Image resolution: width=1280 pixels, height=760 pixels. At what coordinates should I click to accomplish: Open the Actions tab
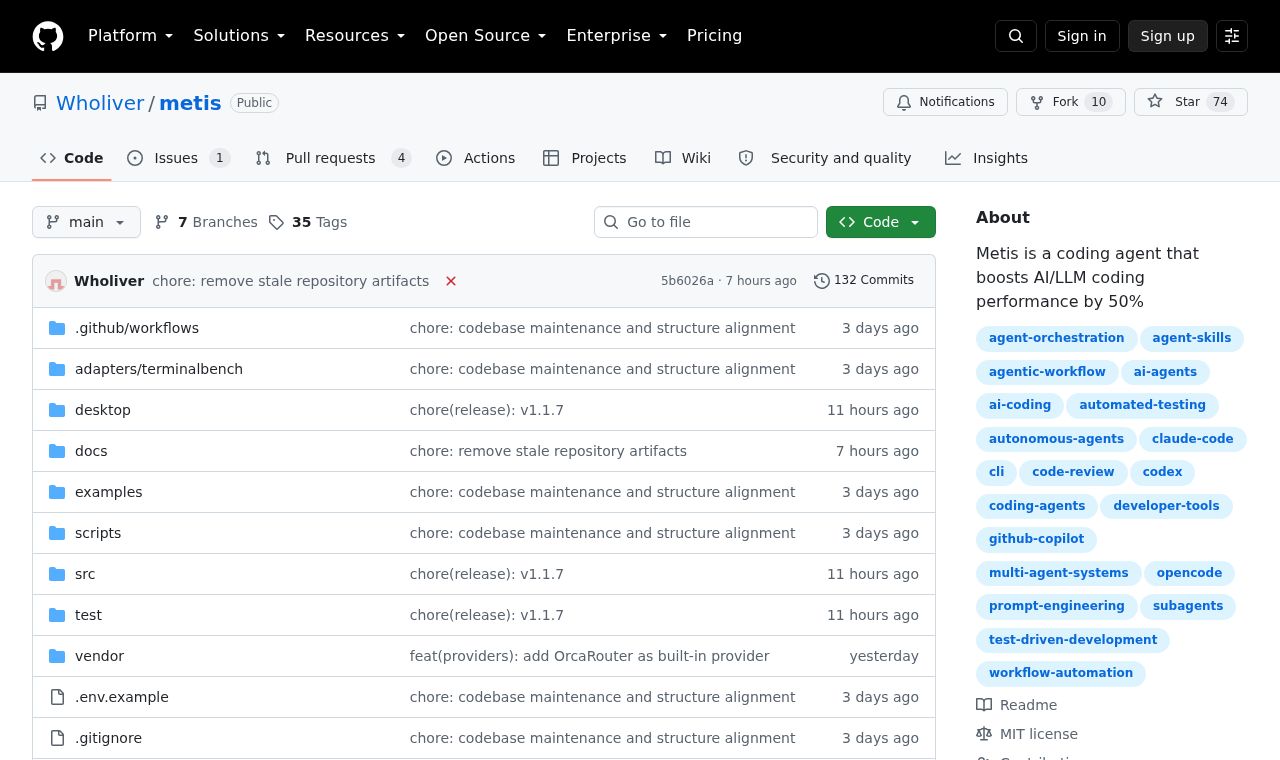tap(476, 158)
